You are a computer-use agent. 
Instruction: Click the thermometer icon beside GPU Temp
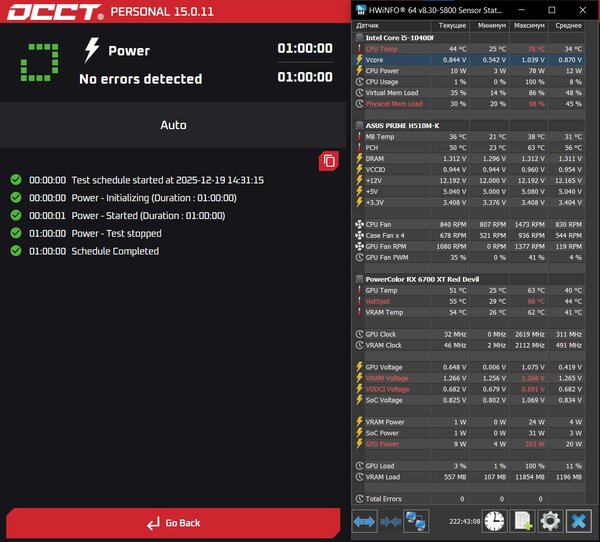[359, 291]
